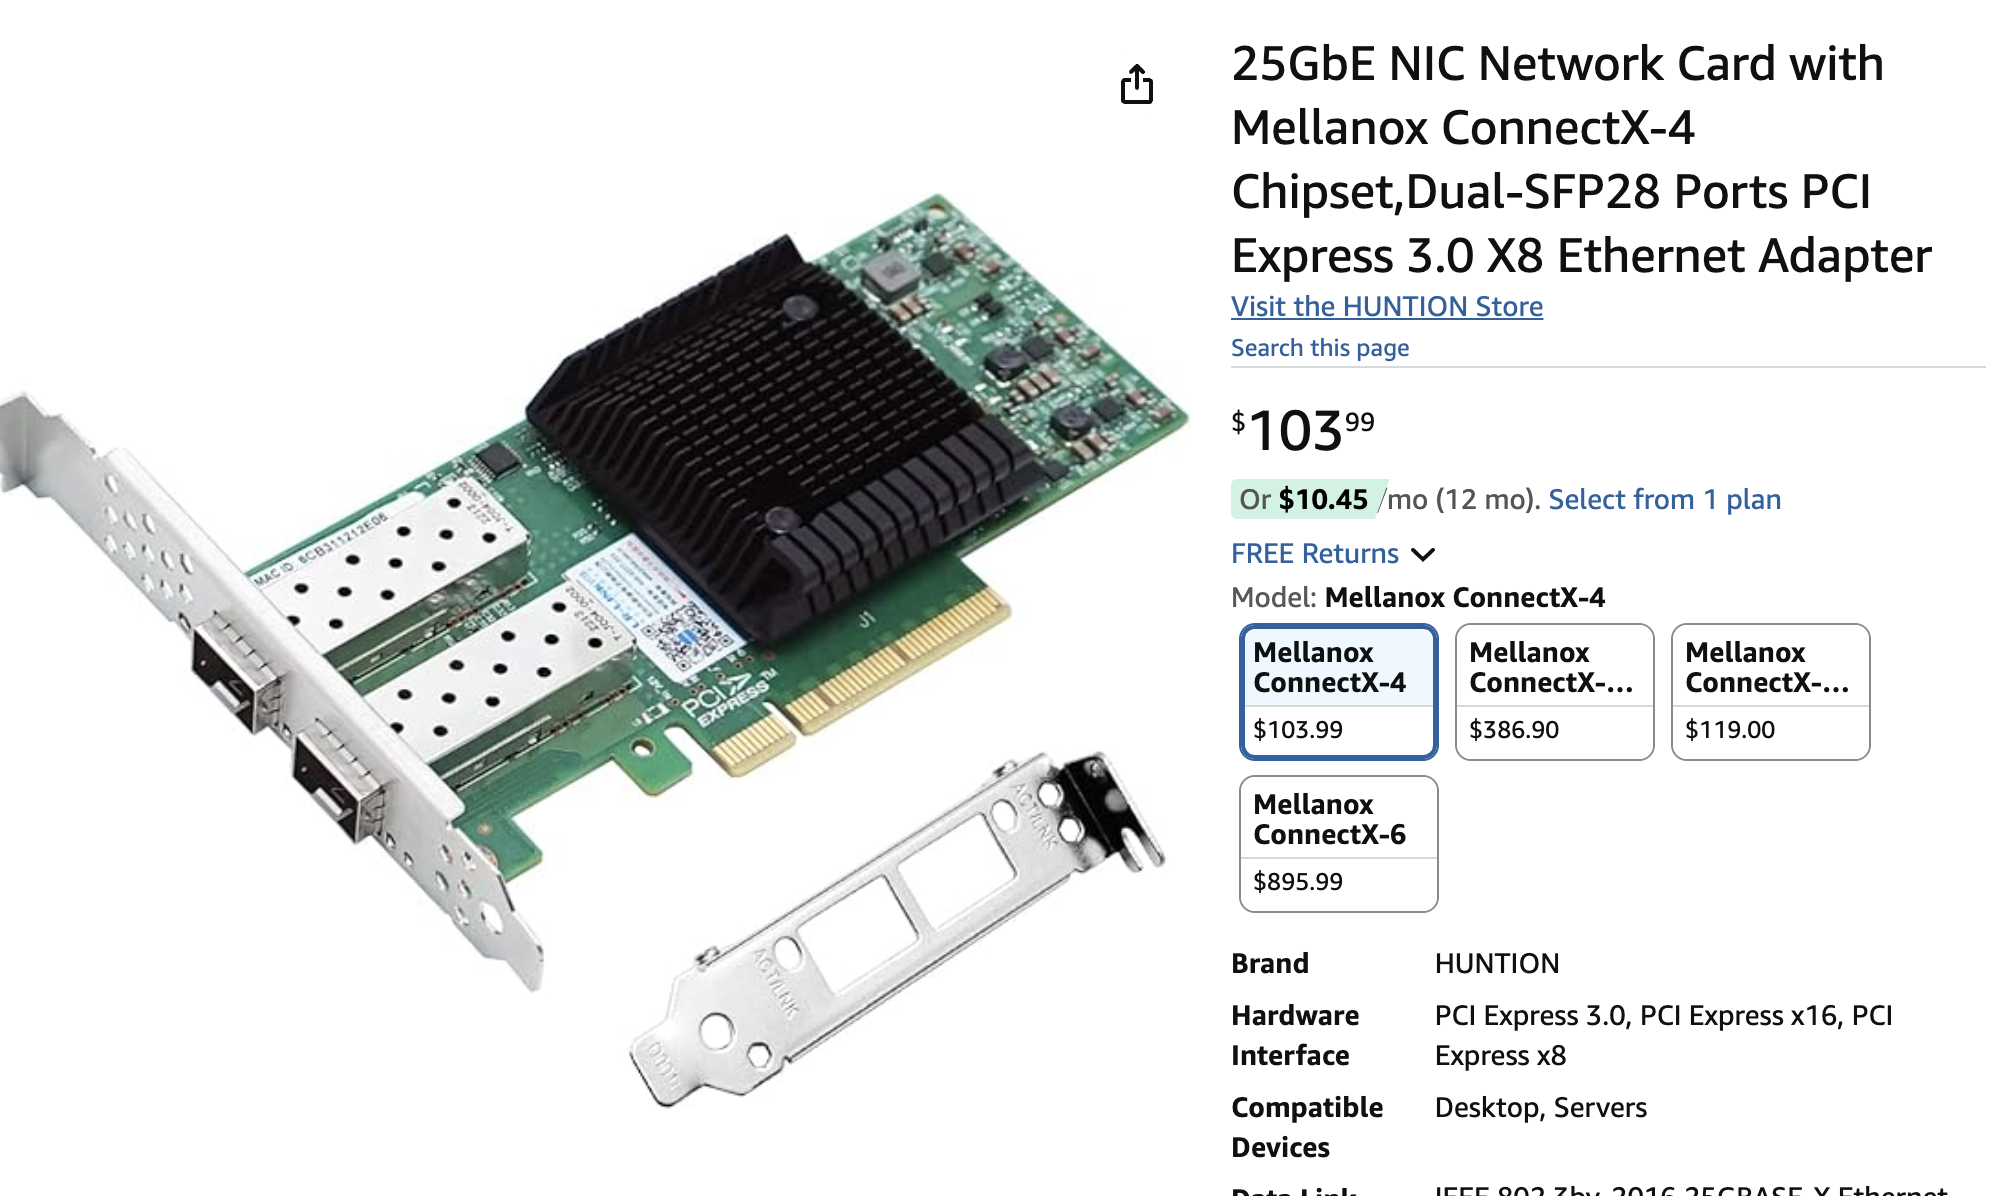Visit the HUNTION Store link
Image resolution: width=1994 pixels, height=1196 pixels.
(x=1386, y=306)
